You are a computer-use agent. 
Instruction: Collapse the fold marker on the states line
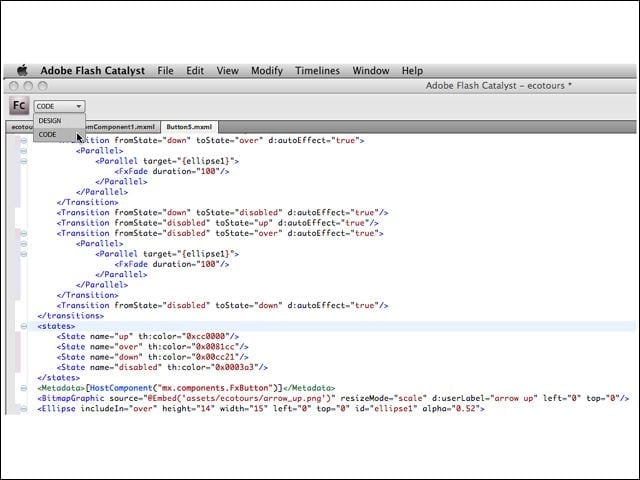24,326
